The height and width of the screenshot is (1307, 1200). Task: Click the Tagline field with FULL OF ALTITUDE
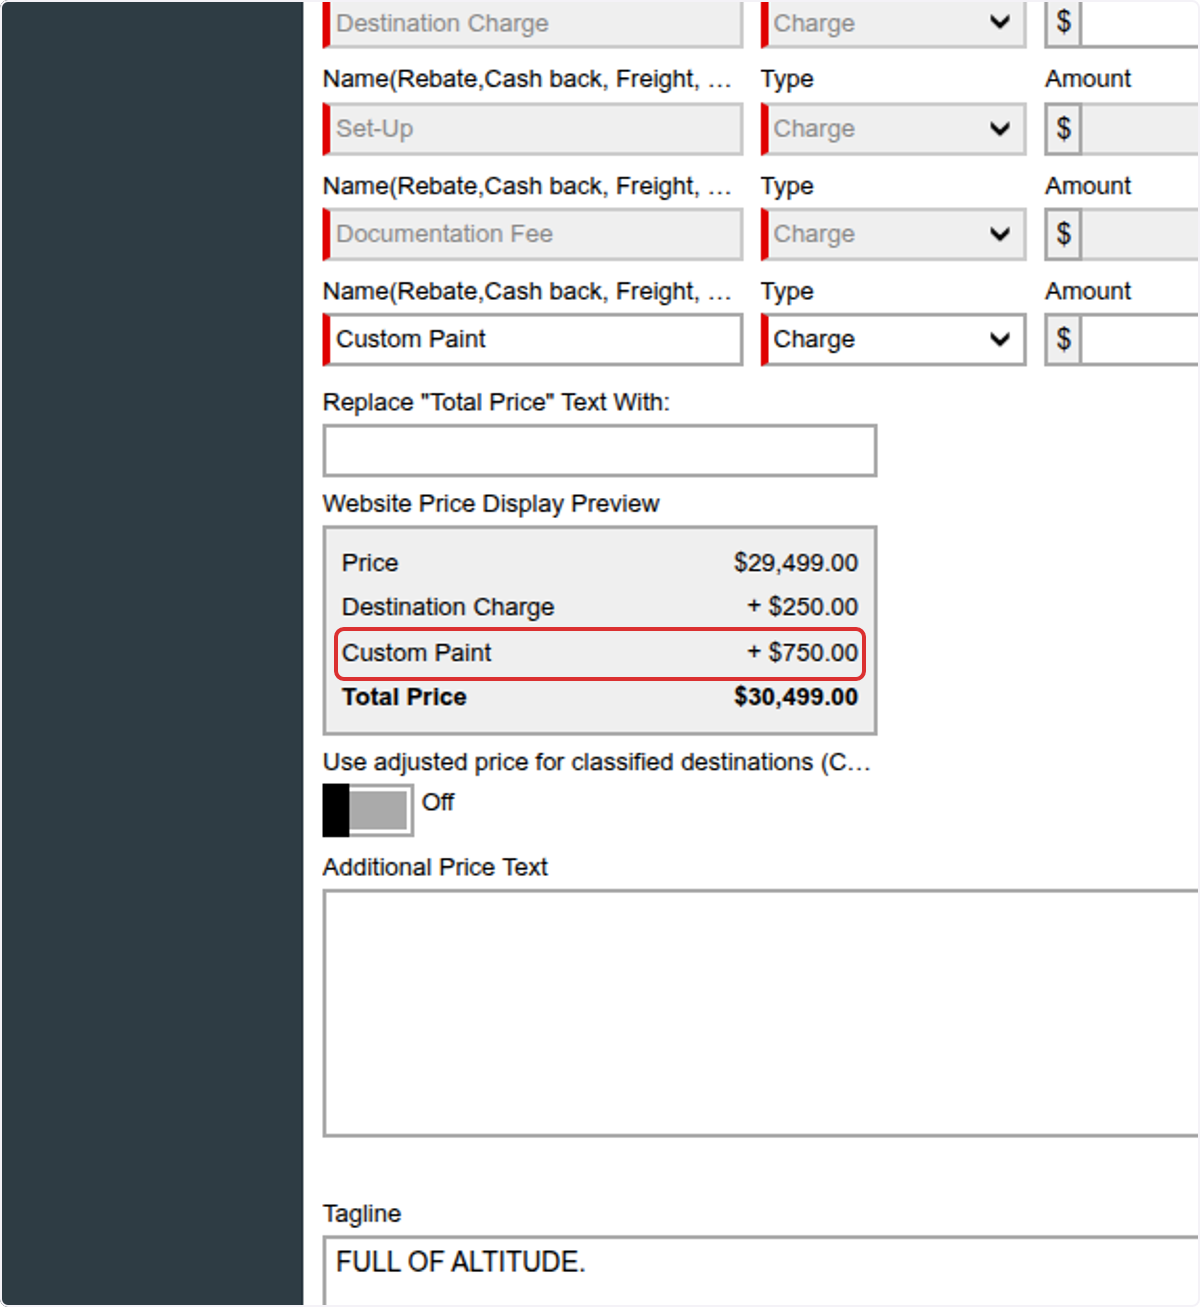pos(761,1270)
